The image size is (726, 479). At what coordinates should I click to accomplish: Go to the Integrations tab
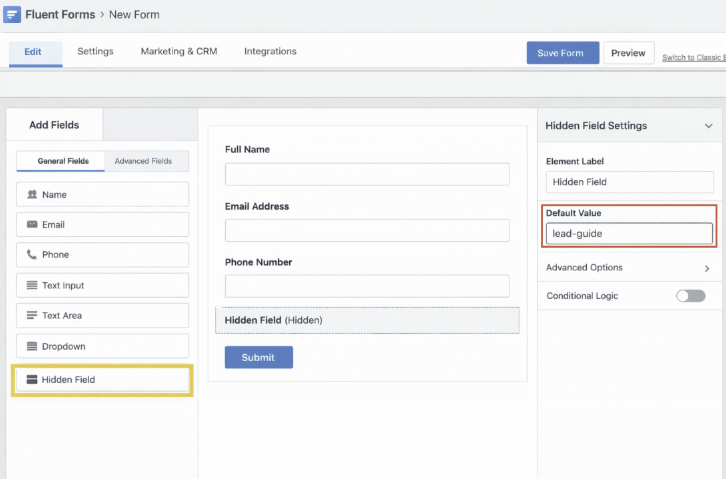[270, 52]
